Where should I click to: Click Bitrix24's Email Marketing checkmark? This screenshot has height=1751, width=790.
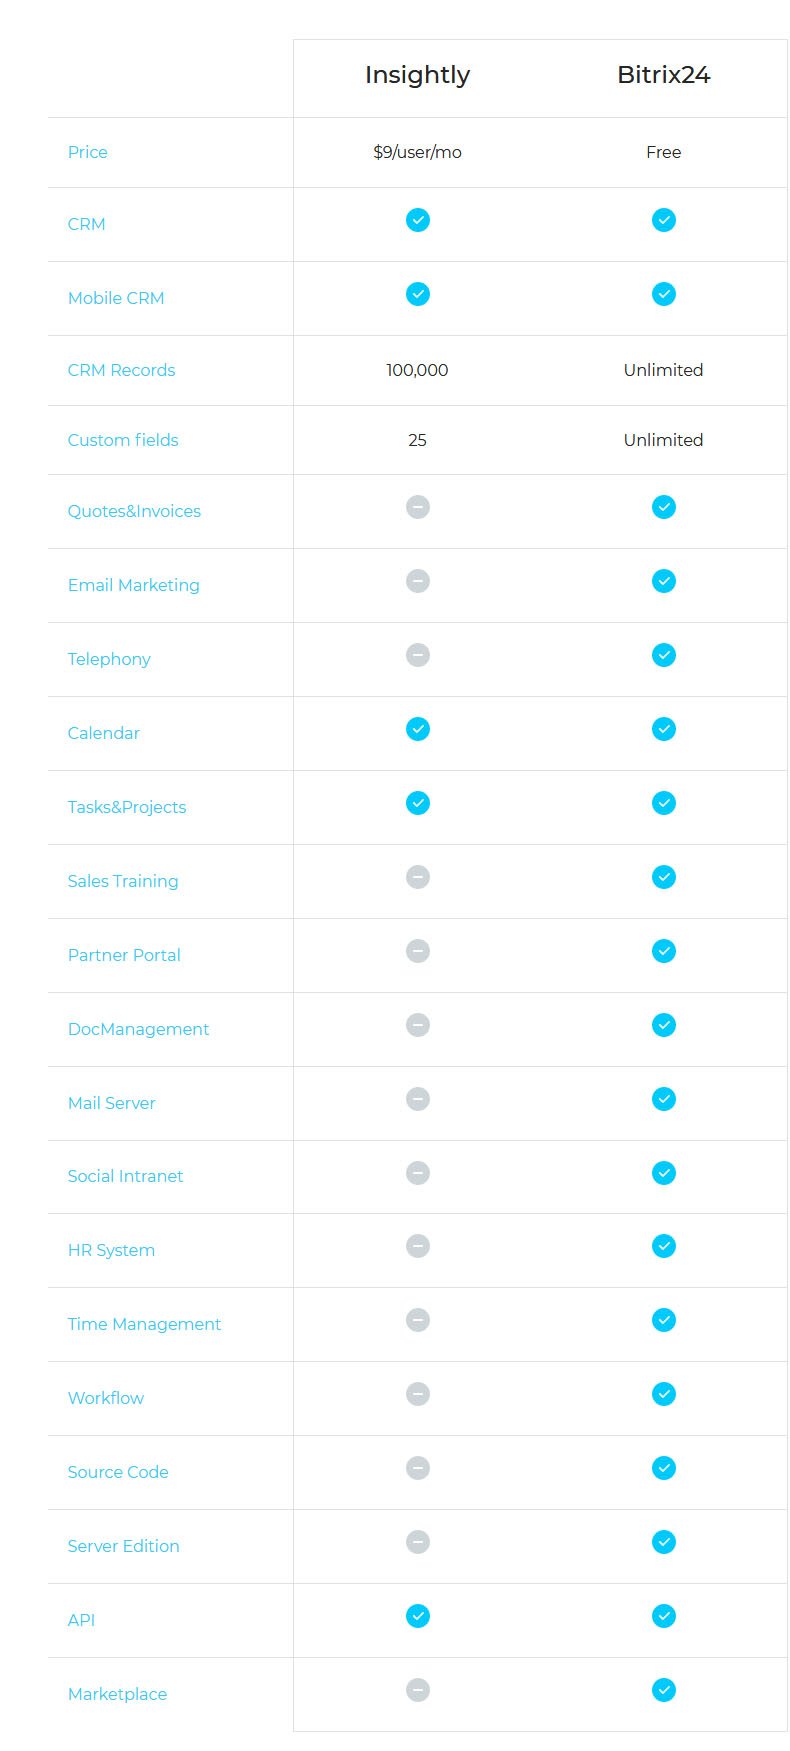pos(664,581)
